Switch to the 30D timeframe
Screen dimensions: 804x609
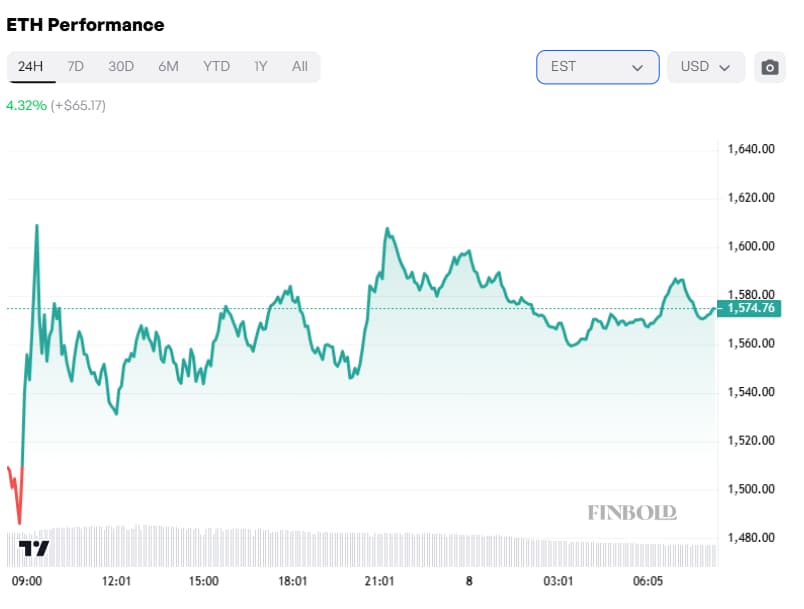(121, 67)
